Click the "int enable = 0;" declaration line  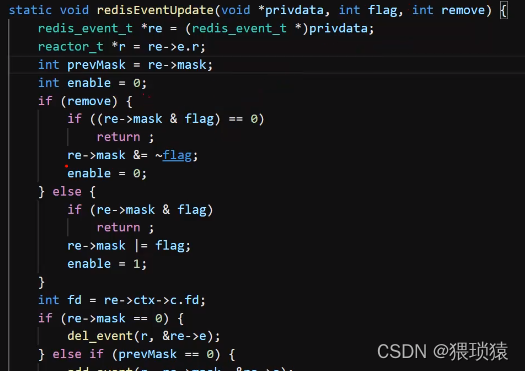(92, 83)
